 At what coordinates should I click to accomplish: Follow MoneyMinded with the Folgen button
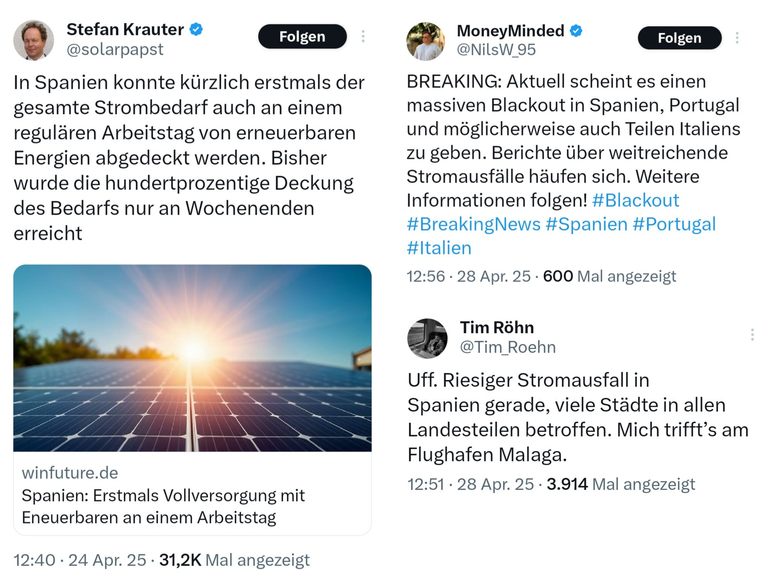pos(679,38)
